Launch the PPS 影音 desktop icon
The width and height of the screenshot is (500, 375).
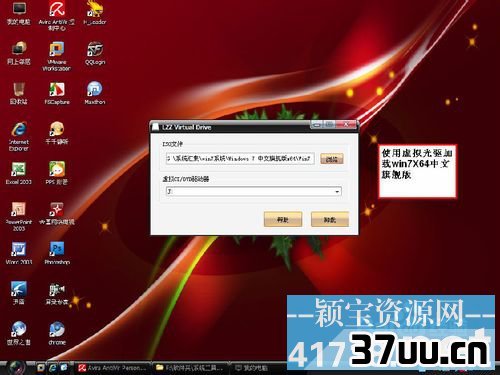[x=57, y=173]
